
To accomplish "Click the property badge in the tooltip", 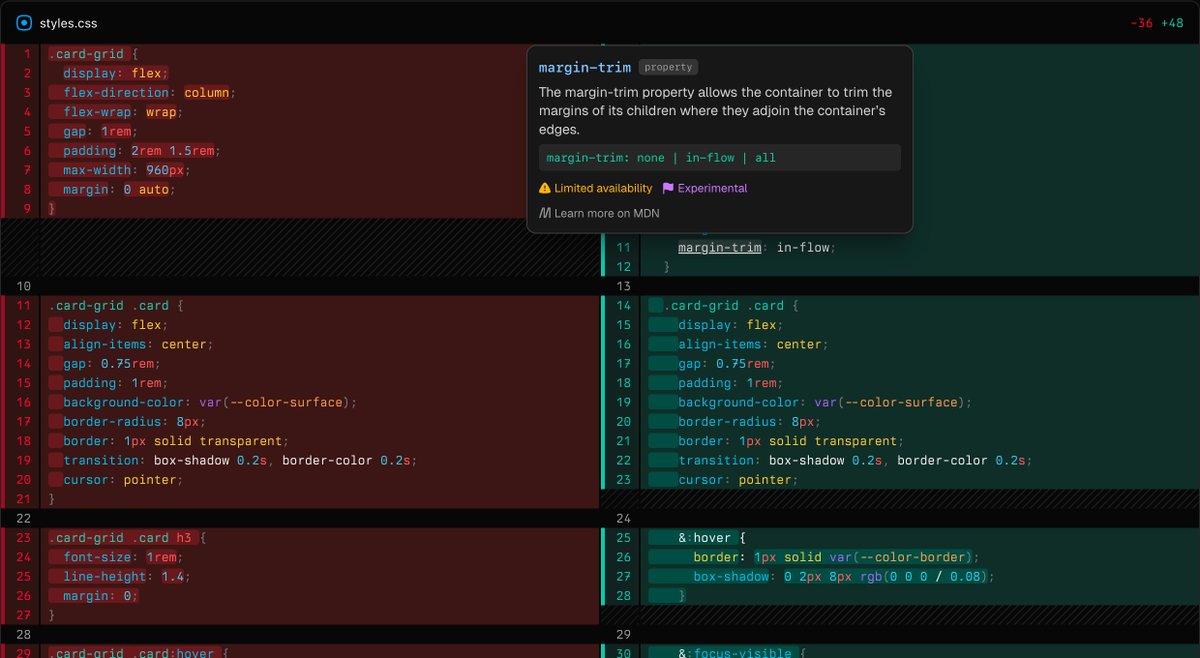I will (x=668, y=67).
